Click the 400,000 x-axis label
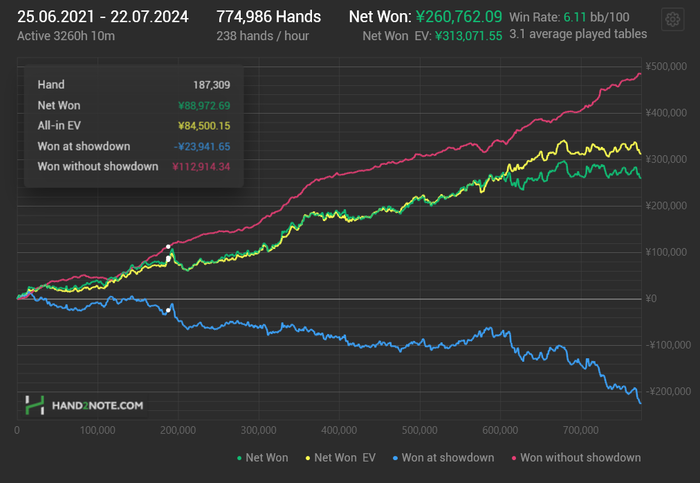700x483 pixels. coord(339,430)
